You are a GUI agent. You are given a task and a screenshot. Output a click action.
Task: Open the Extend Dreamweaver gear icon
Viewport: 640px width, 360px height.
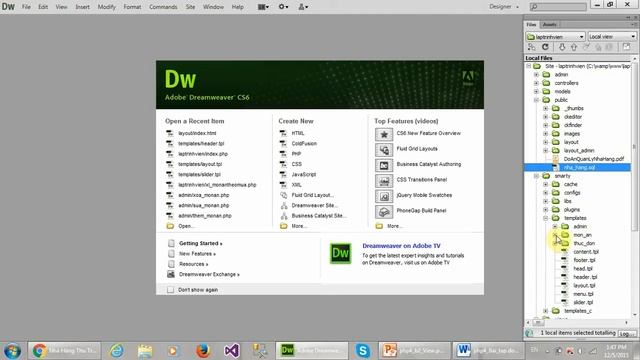coord(283,7)
